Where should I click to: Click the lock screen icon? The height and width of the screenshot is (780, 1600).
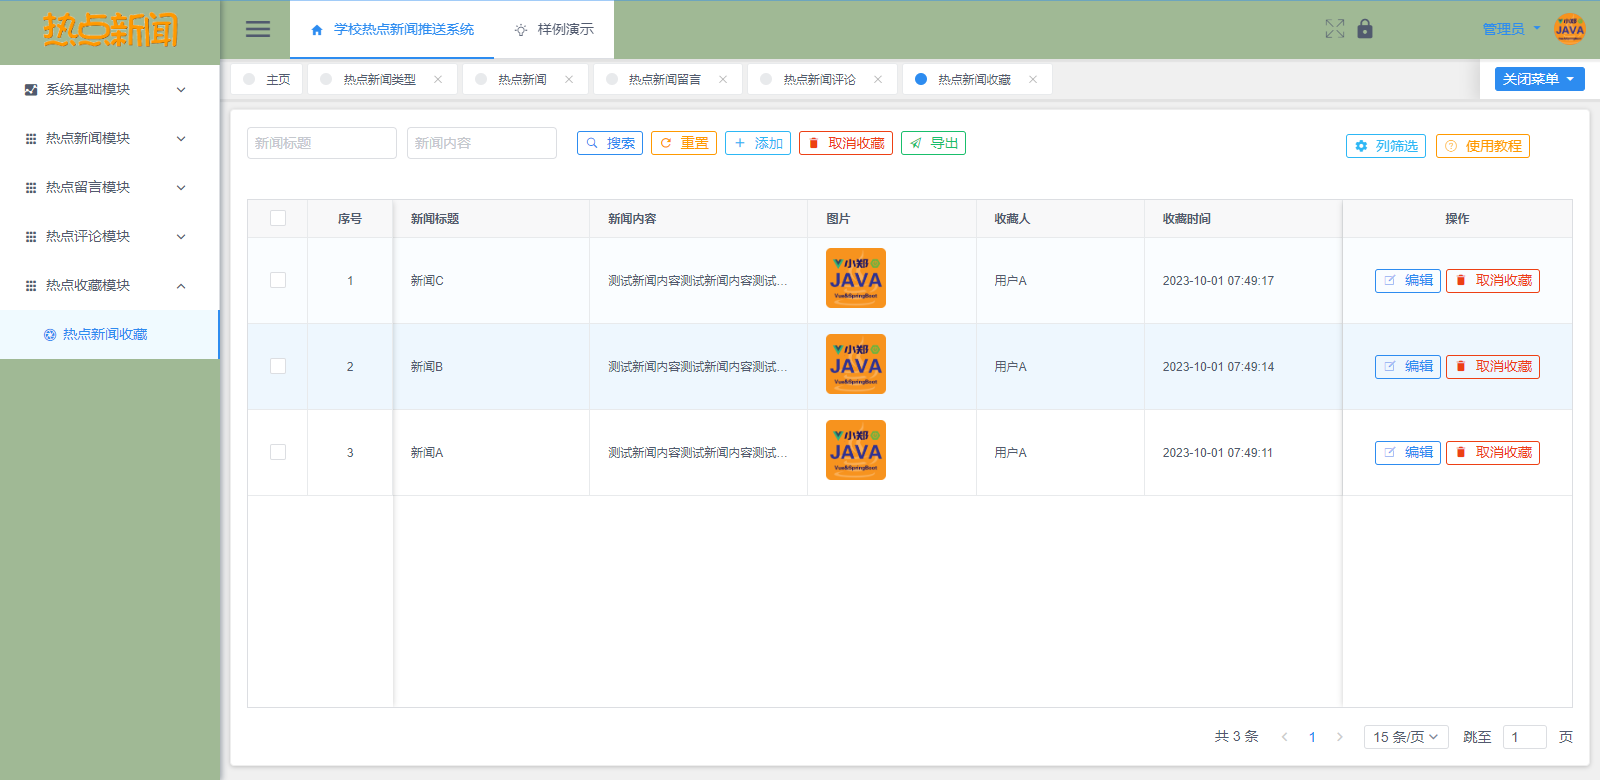[x=1365, y=29]
